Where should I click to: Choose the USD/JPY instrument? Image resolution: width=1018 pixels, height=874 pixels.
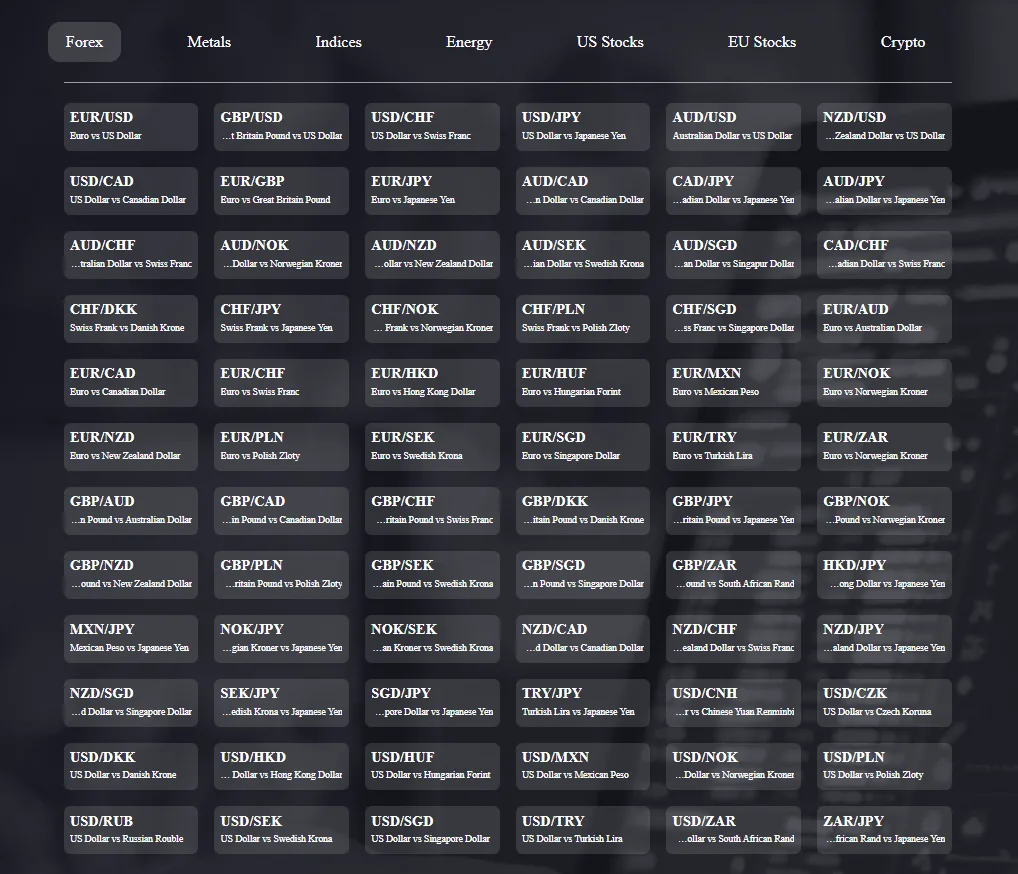(582, 126)
